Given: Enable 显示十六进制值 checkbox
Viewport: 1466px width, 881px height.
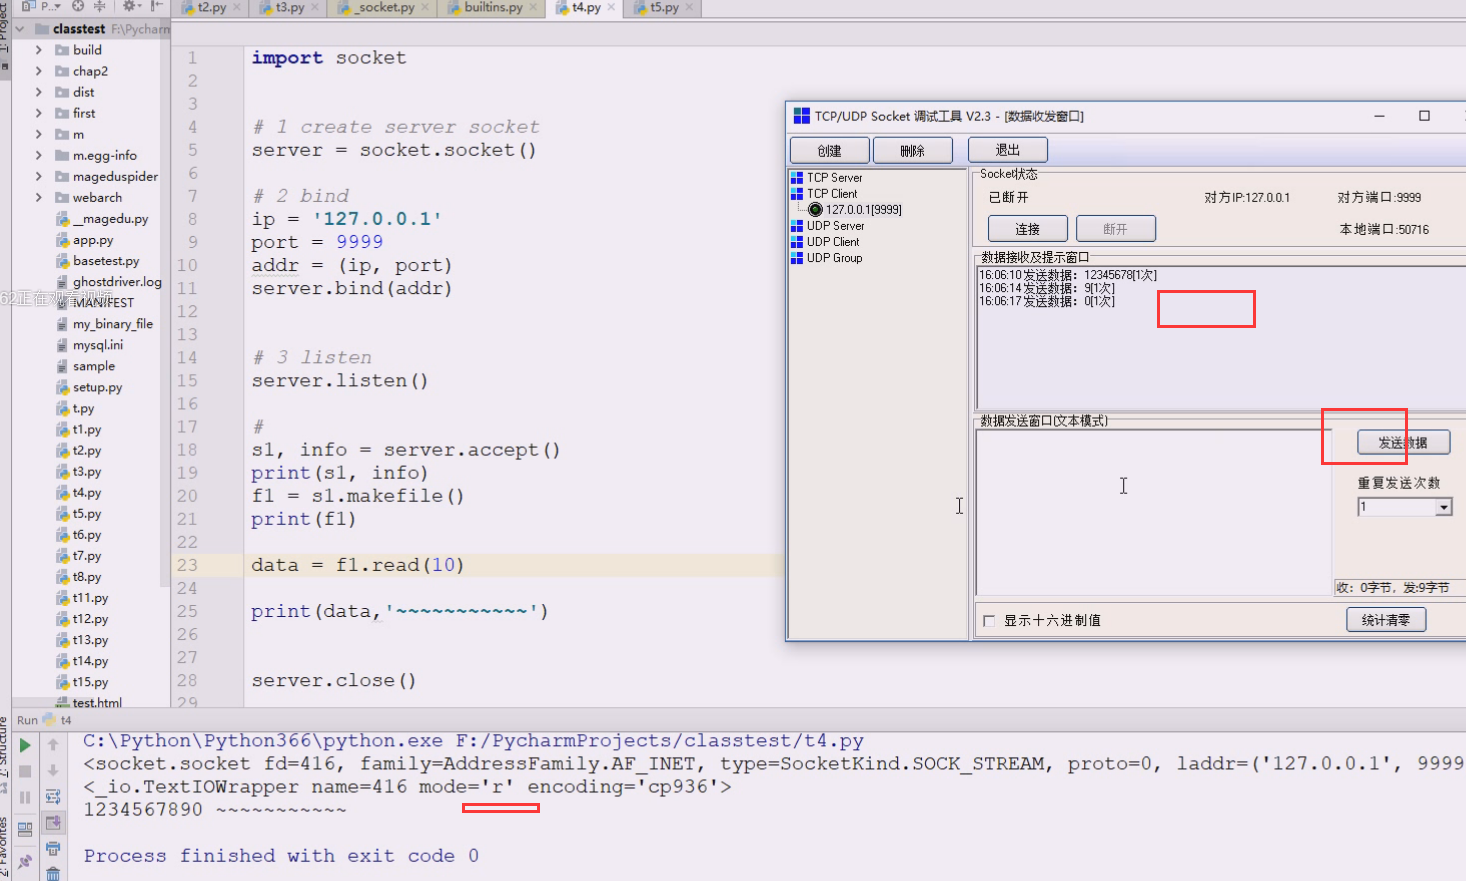Looking at the screenshot, I should click(988, 619).
